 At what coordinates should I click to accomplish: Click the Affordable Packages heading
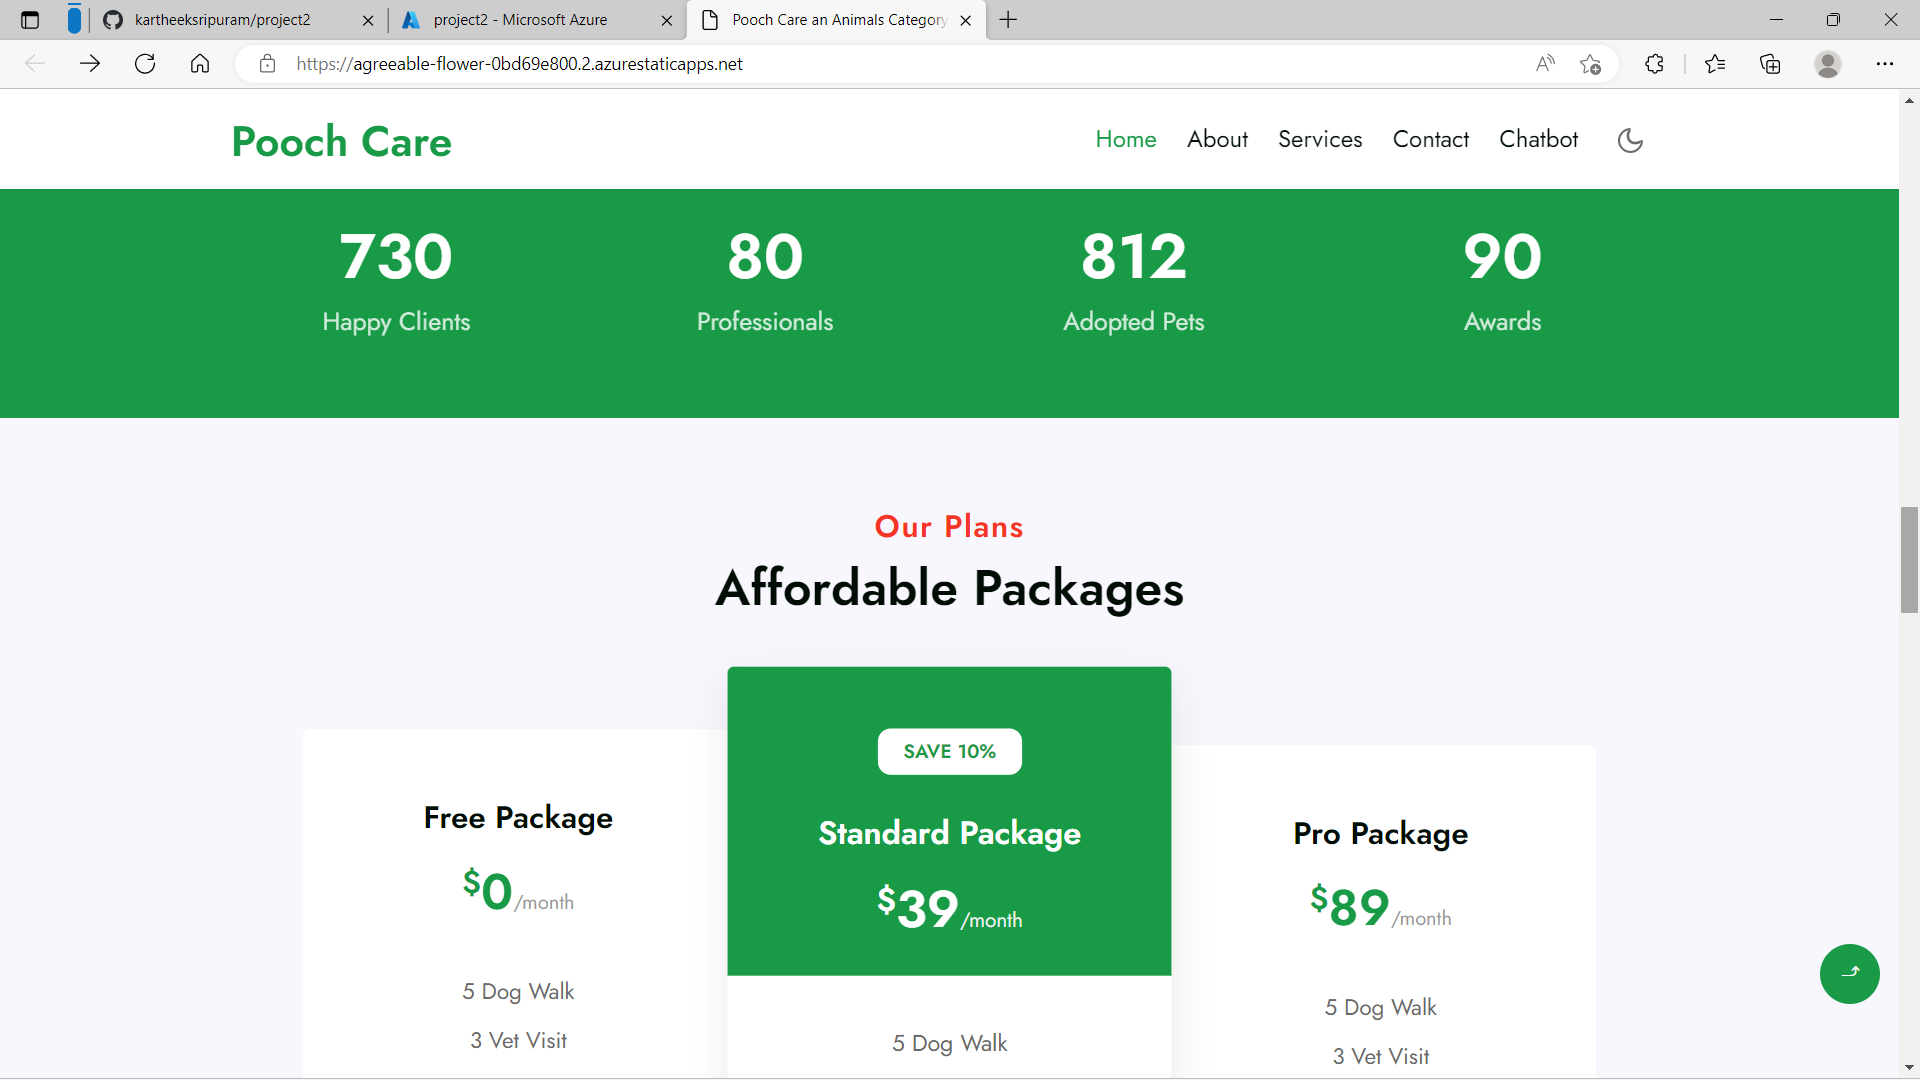click(949, 588)
